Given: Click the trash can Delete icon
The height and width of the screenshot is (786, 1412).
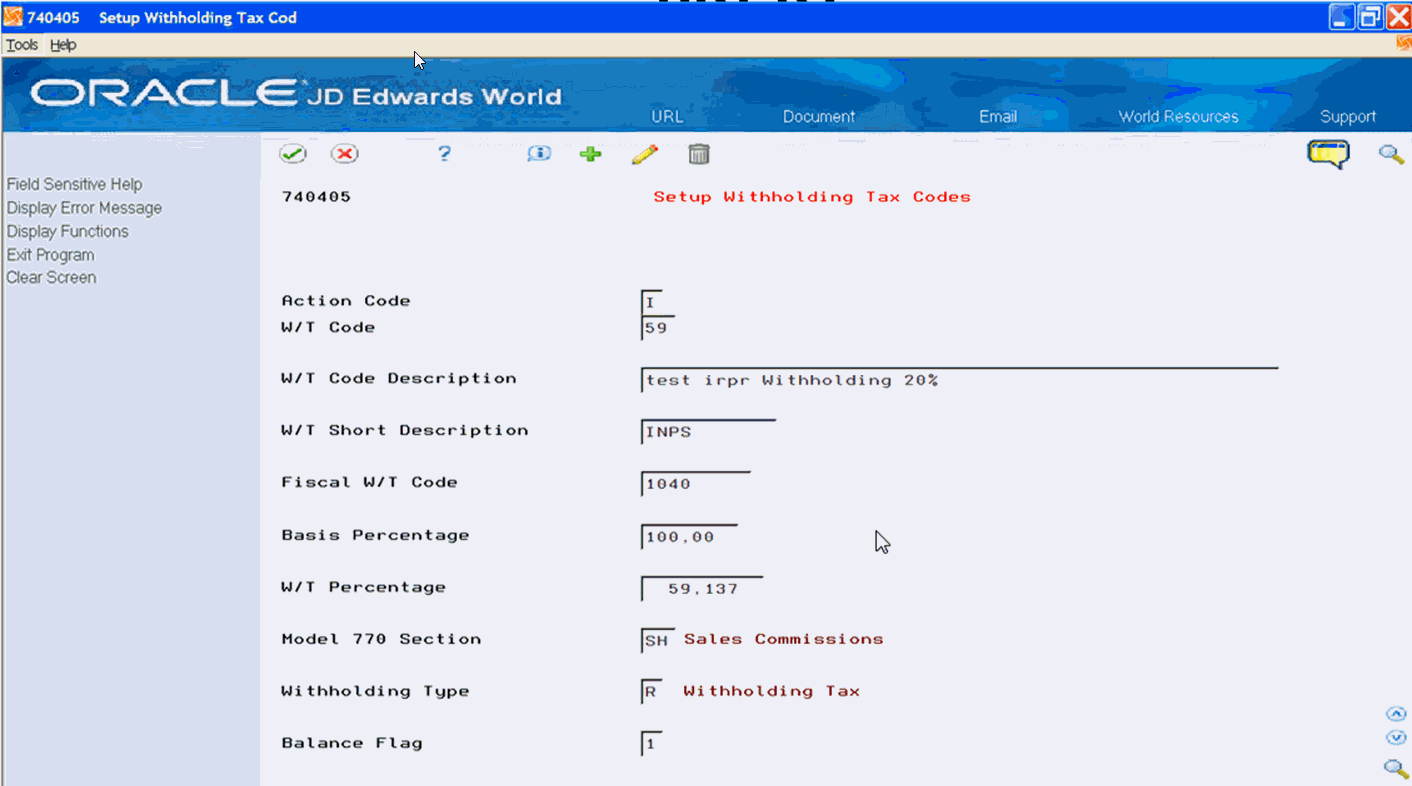Looking at the screenshot, I should (x=699, y=154).
